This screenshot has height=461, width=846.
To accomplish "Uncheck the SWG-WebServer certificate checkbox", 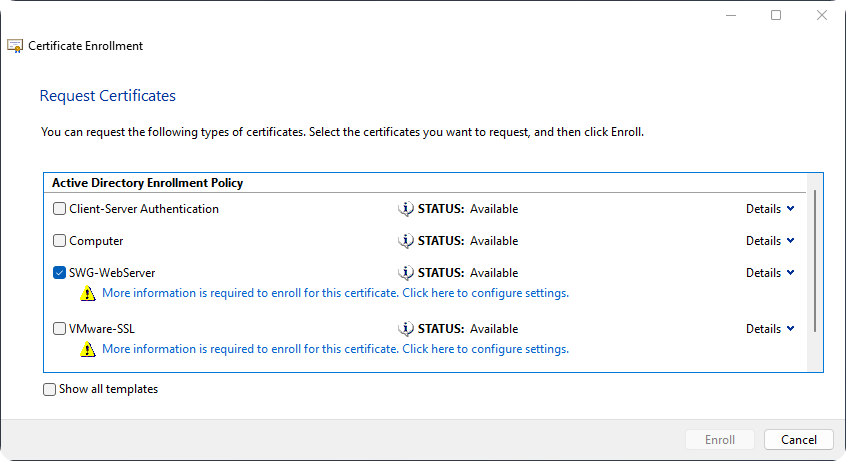I will click(59, 273).
